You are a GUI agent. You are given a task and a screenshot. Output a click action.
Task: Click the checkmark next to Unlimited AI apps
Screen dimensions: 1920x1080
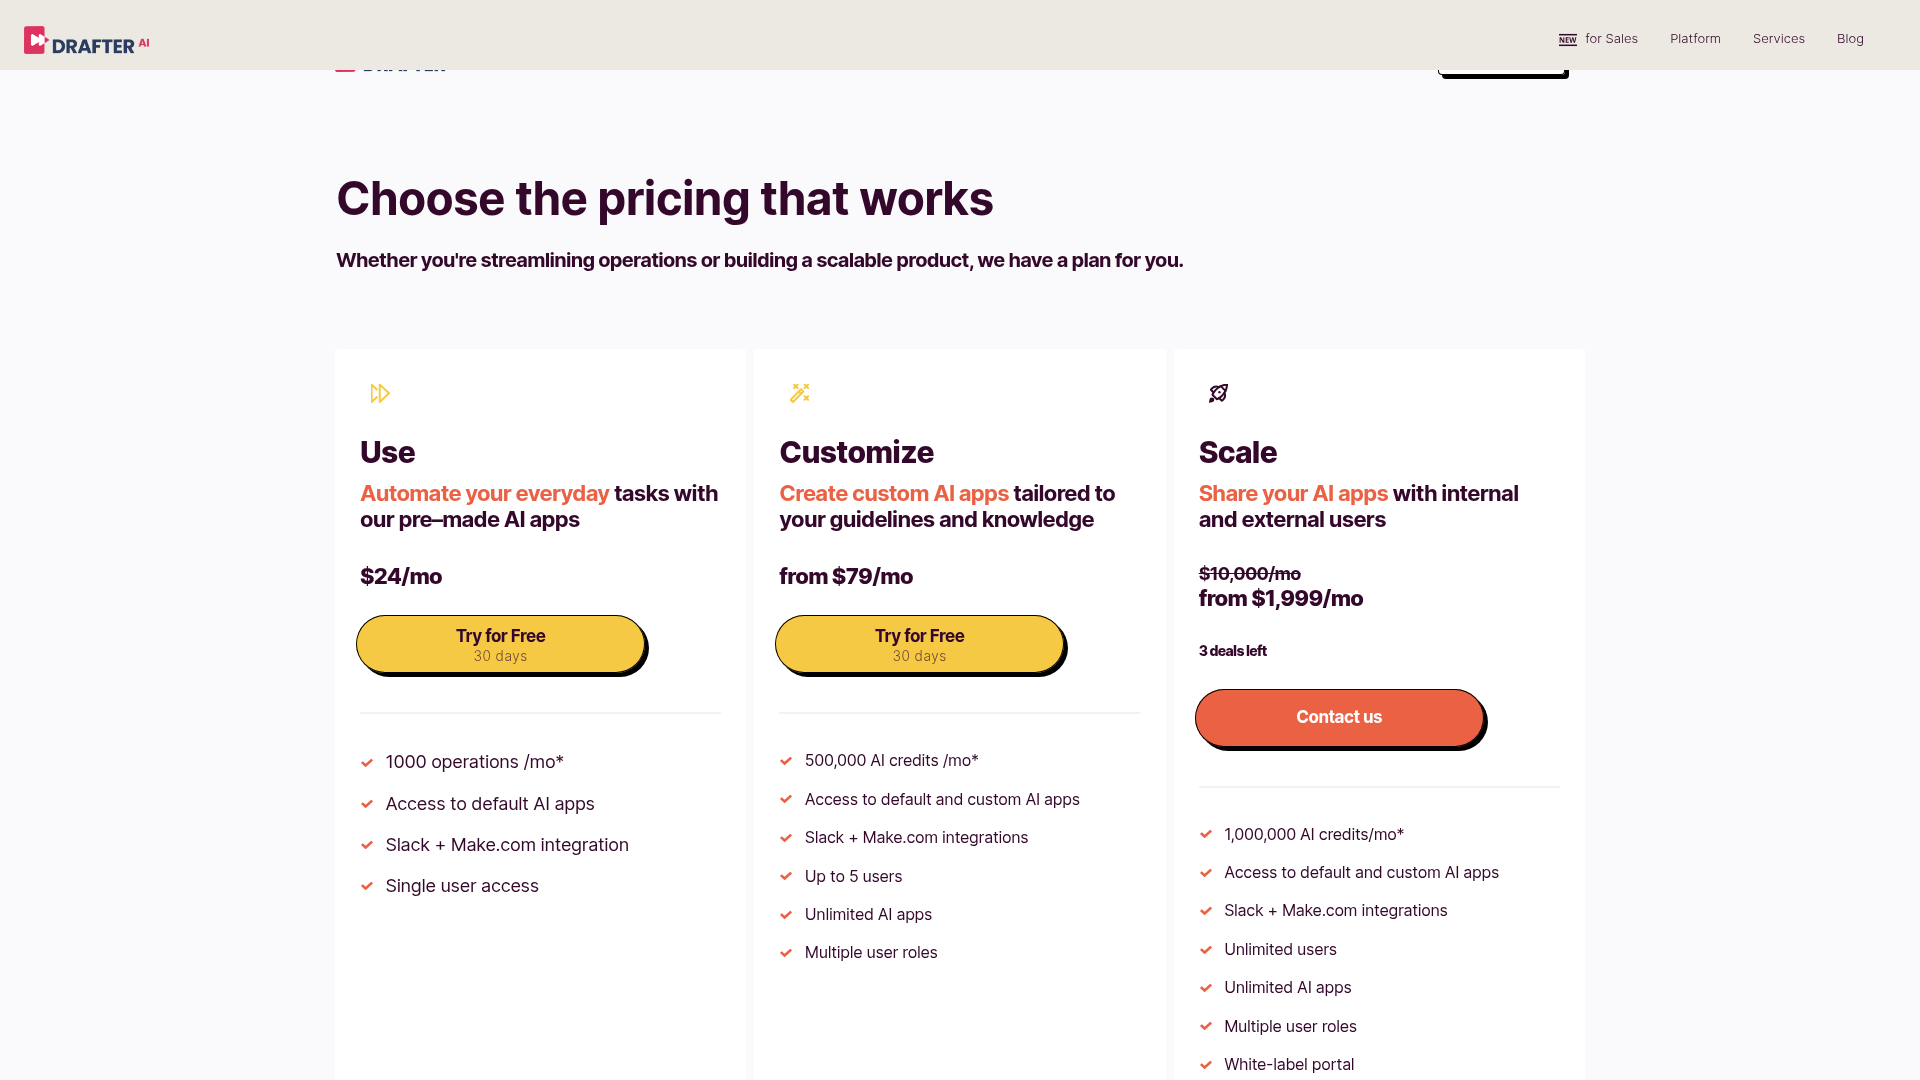(x=786, y=915)
